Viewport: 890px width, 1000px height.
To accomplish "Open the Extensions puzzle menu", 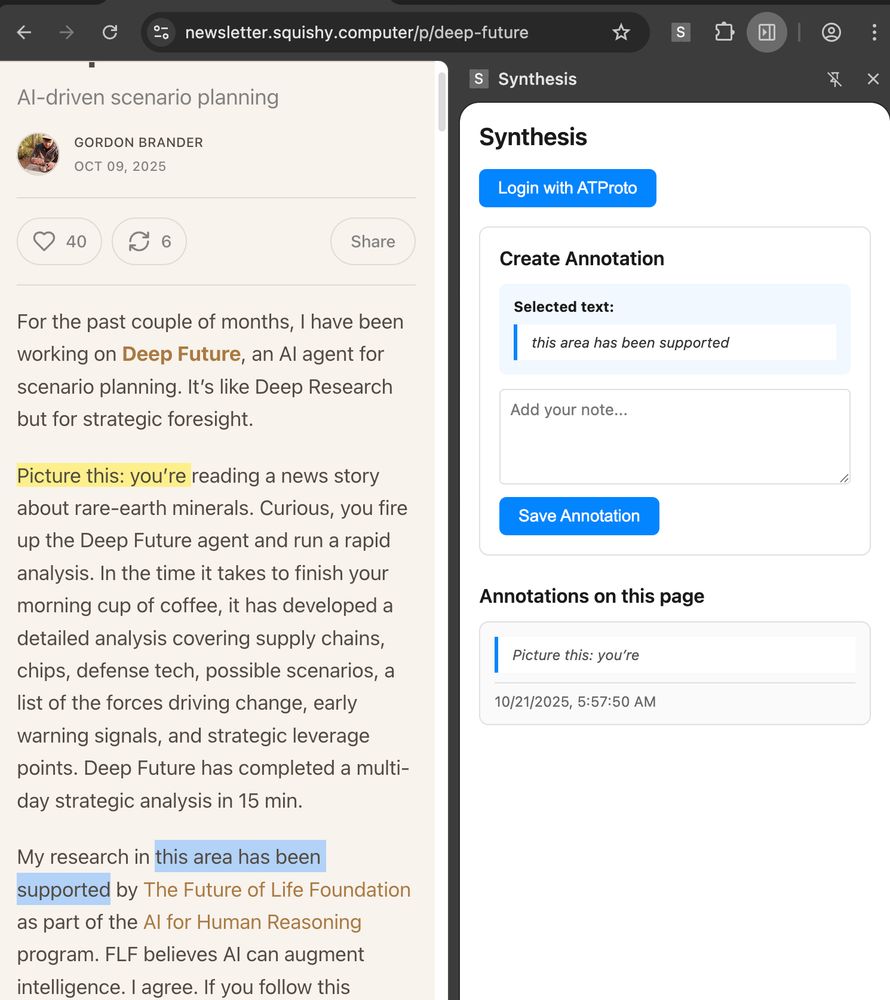I will point(724,32).
